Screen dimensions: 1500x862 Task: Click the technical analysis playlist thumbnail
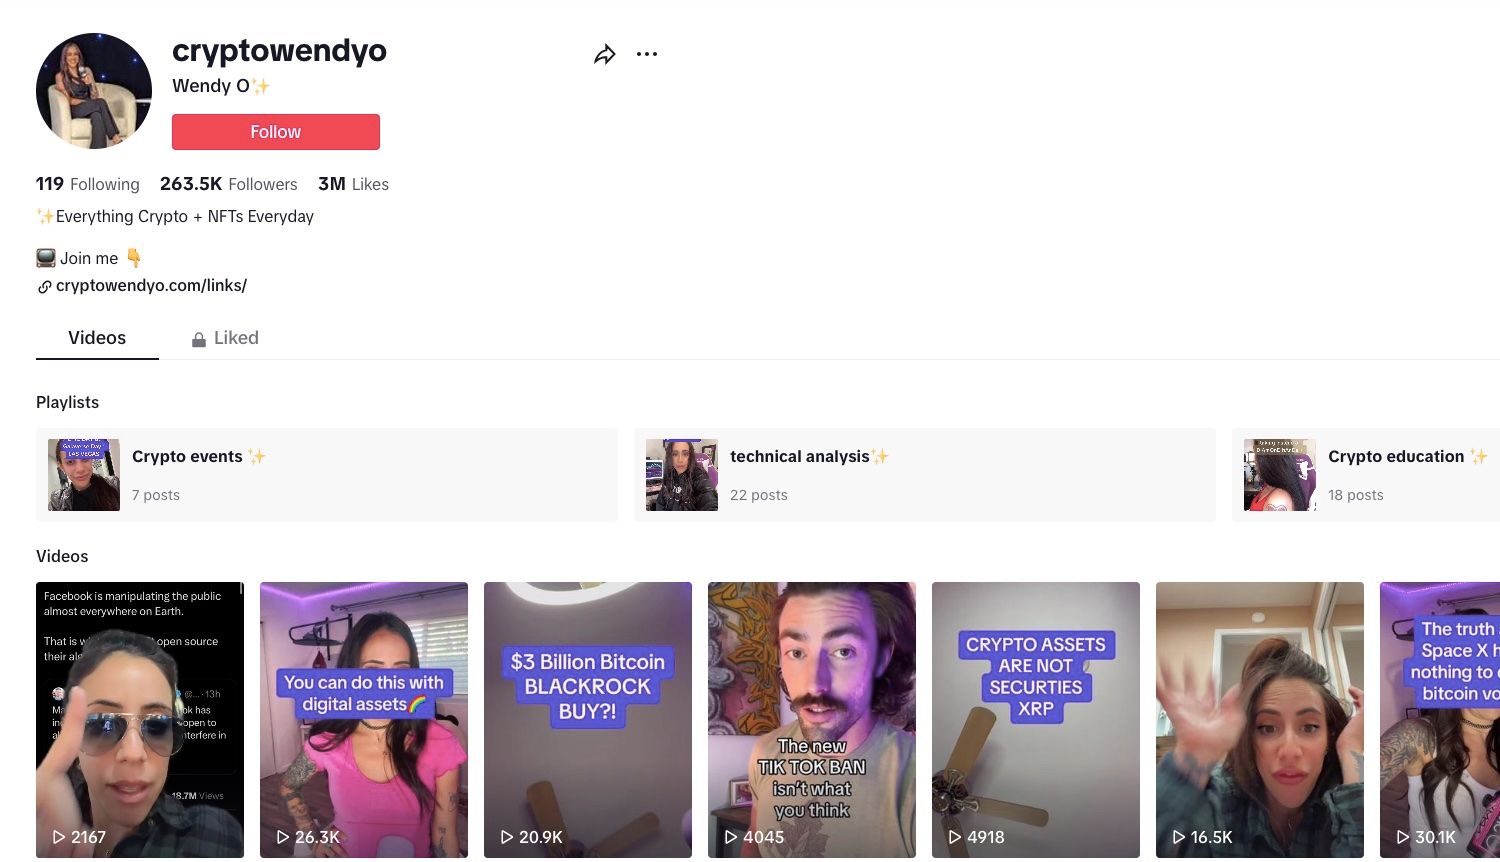pos(682,475)
